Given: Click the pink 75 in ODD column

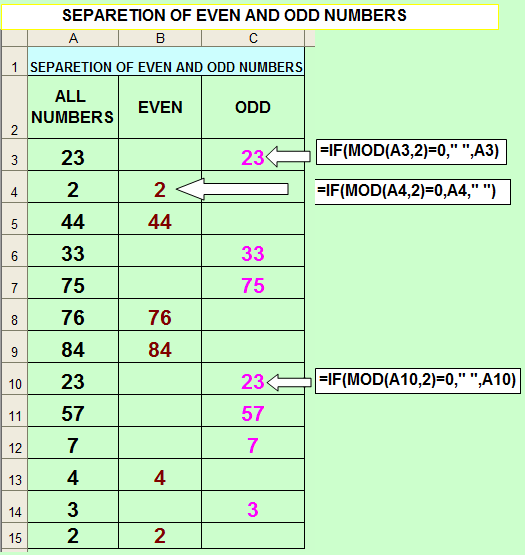Looking at the screenshot, I should [x=253, y=286].
